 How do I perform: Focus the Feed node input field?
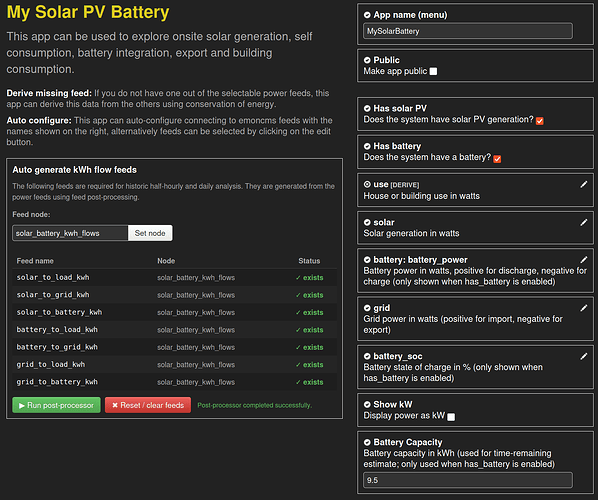click(70, 233)
